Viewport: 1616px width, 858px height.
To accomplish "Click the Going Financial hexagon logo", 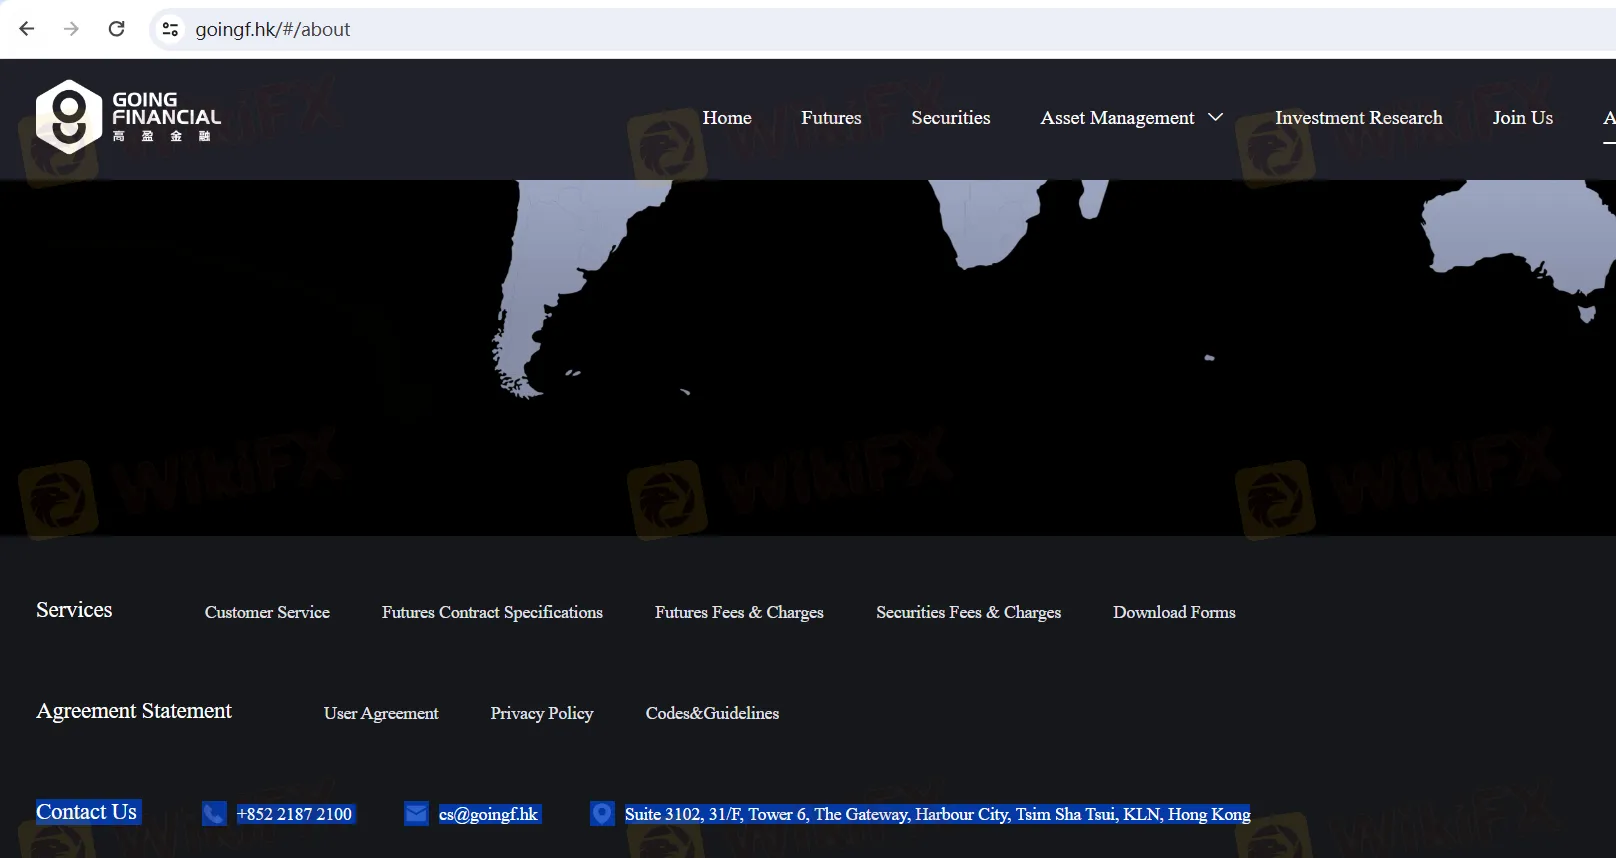I will pyautogui.click(x=68, y=117).
